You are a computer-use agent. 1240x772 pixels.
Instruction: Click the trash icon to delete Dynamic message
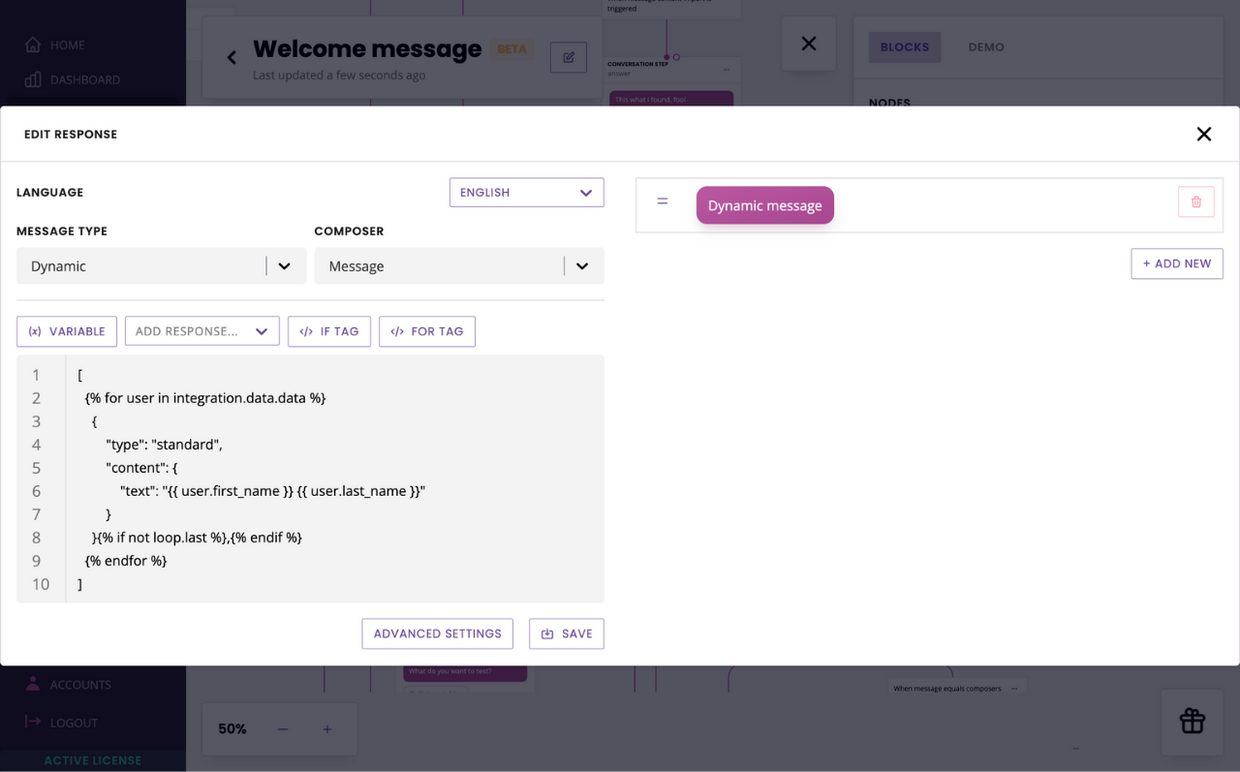coord(1196,202)
